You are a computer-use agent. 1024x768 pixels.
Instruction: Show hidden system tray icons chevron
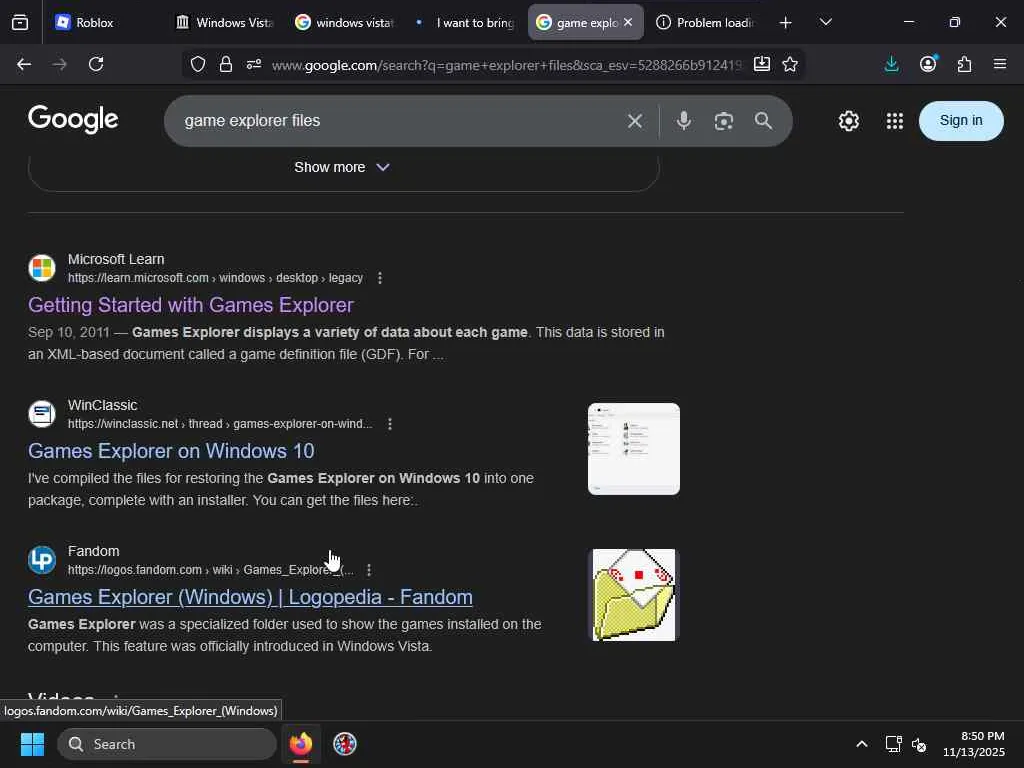click(862, 744)
